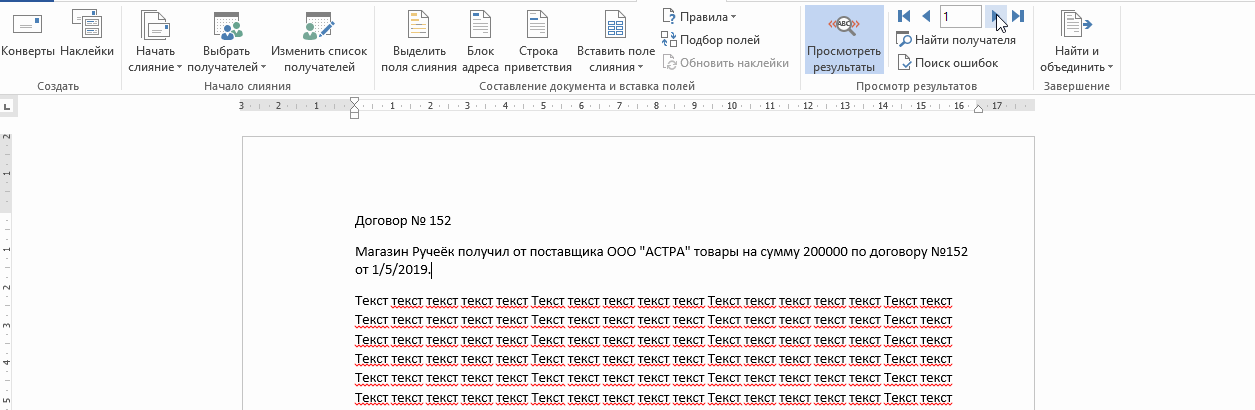
Task: Go to first record arrow
Action: 904,16
